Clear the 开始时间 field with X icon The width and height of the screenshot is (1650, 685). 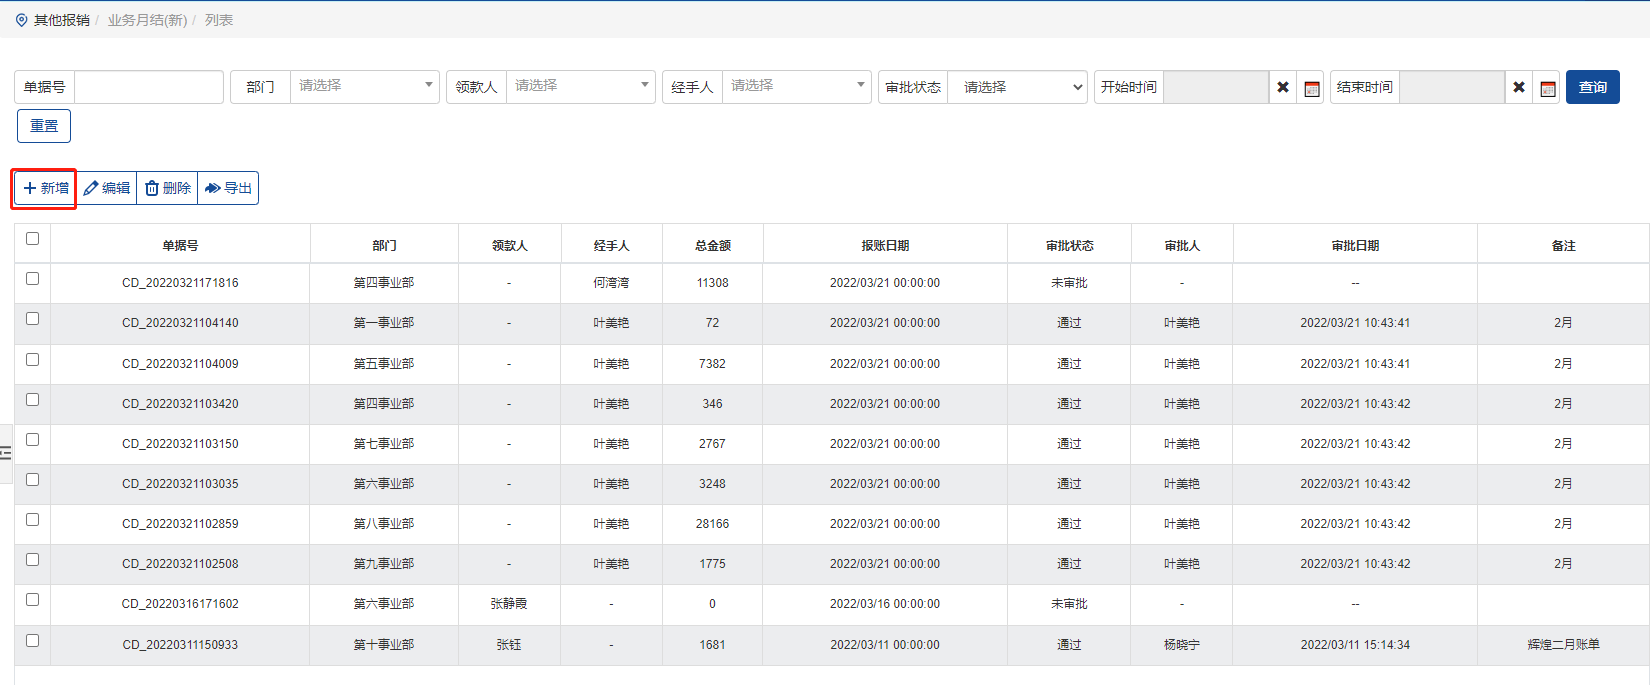1283,87
